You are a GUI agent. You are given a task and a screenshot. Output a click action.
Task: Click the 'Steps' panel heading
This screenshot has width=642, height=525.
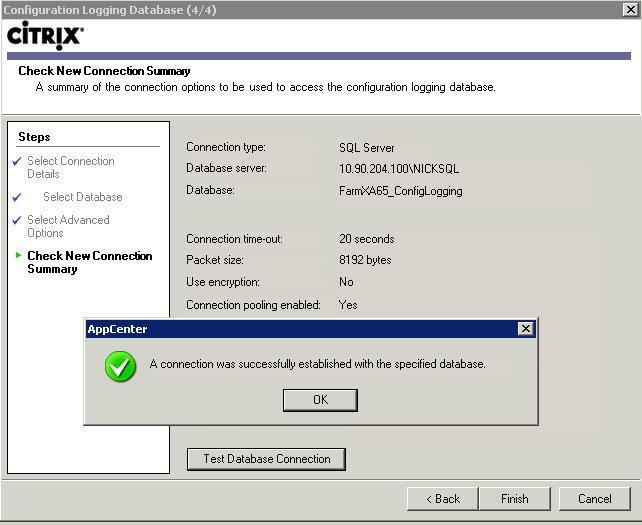click(34, 137)
